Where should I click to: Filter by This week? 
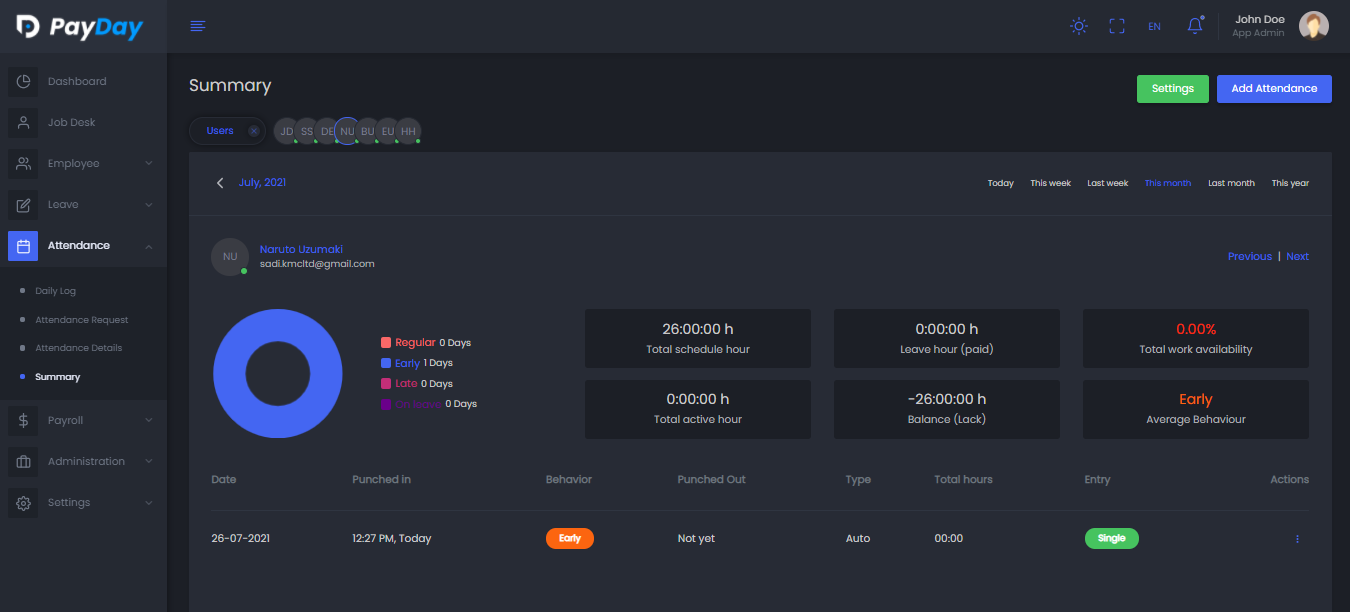pyautogui.click(x=1050, y=184)
